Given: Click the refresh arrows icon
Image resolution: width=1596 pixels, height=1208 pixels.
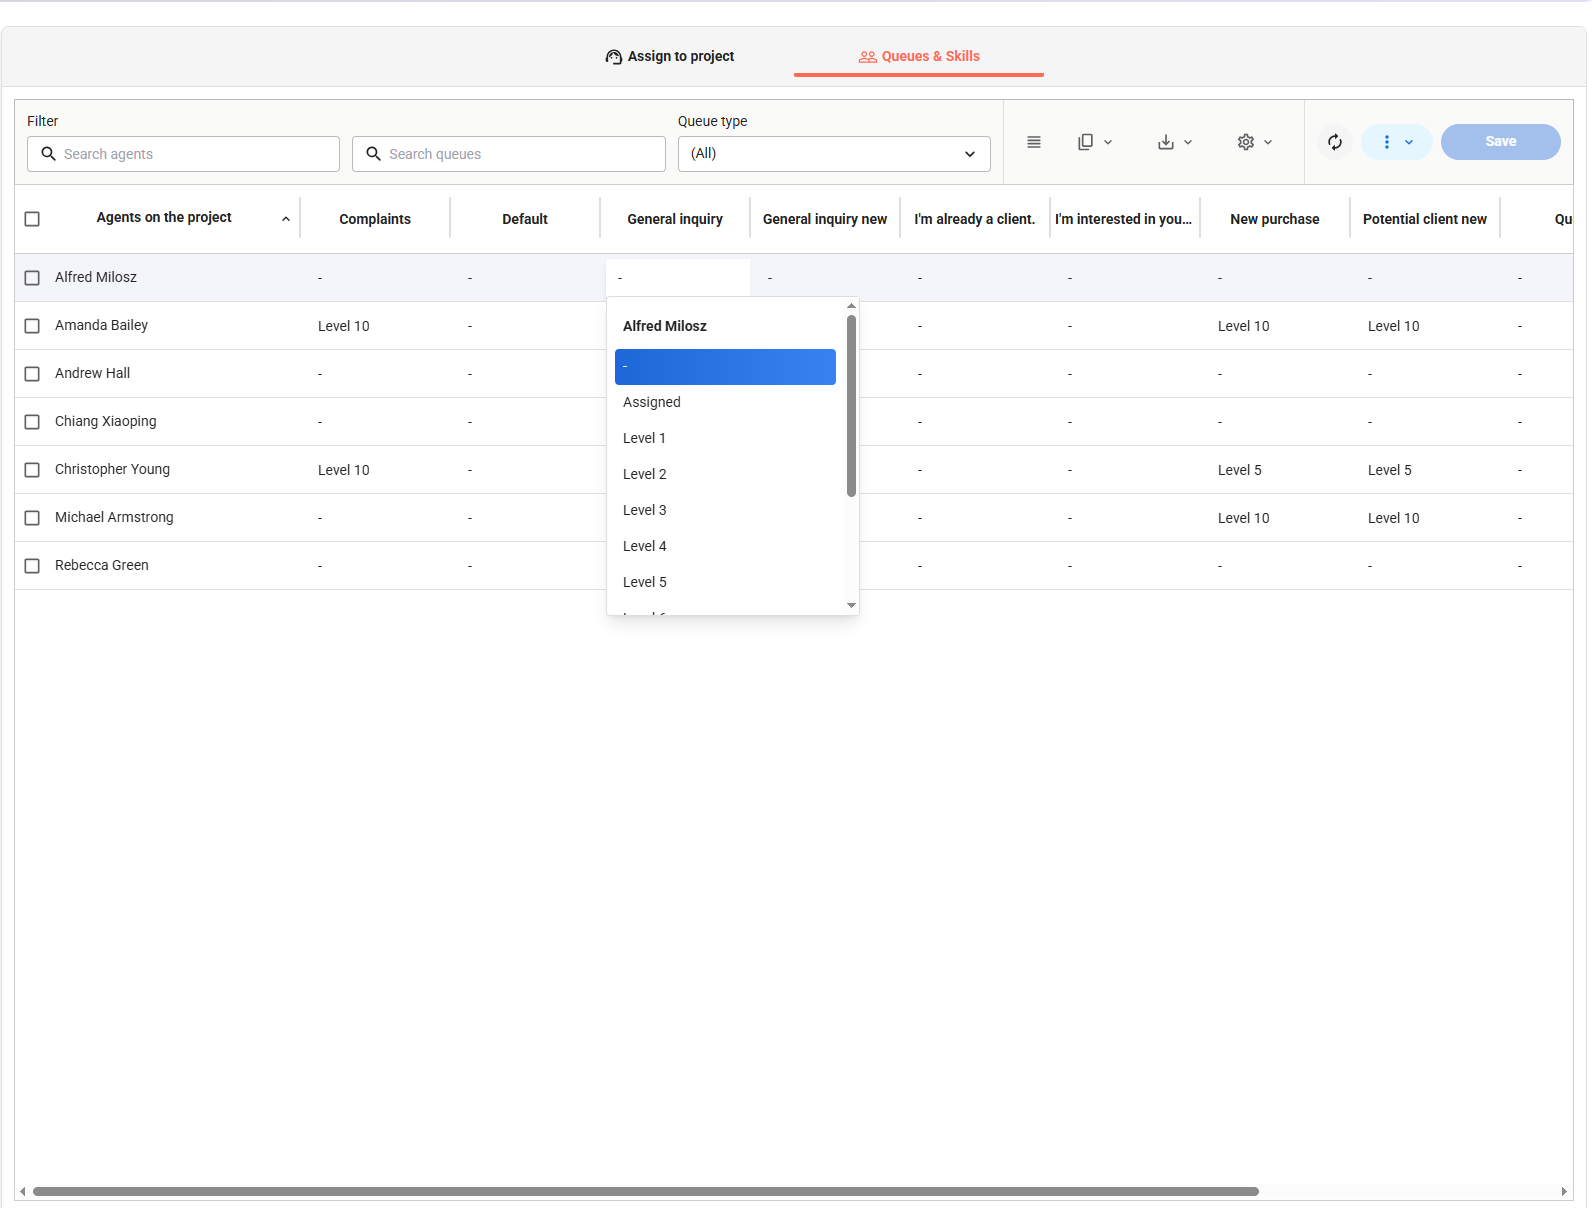Looking at the screenshot, I should (x=1335, y=142).
